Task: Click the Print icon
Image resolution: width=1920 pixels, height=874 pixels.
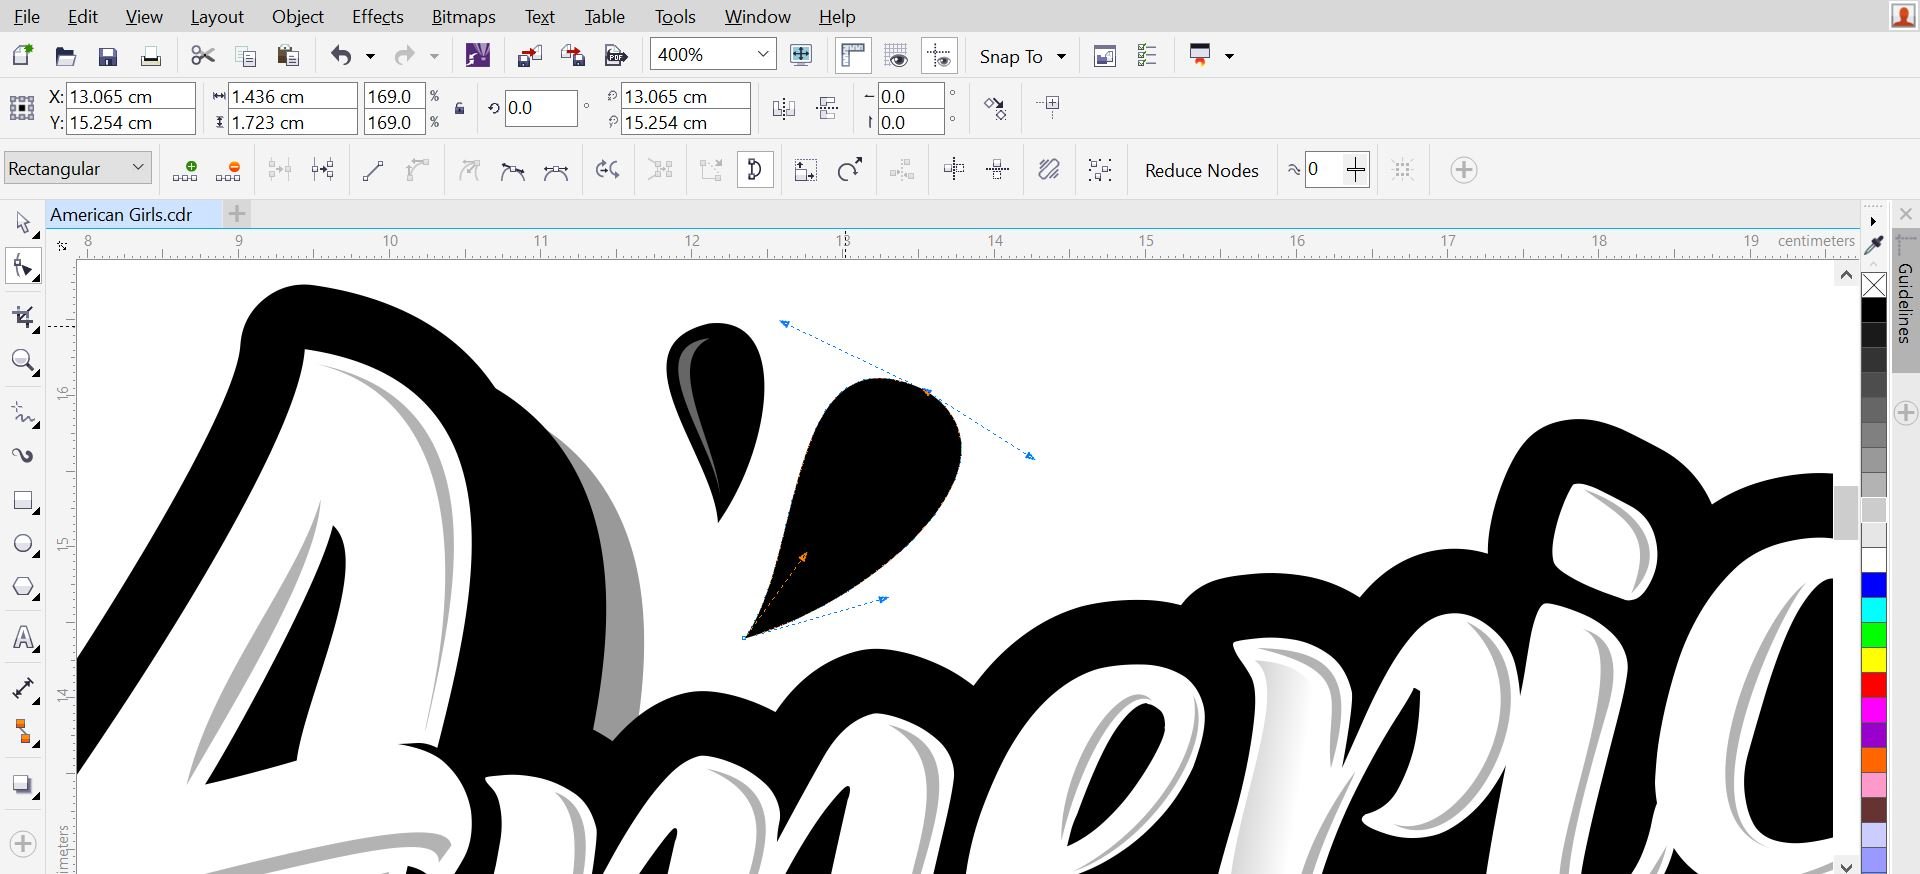Action: [x=150, y=56]
